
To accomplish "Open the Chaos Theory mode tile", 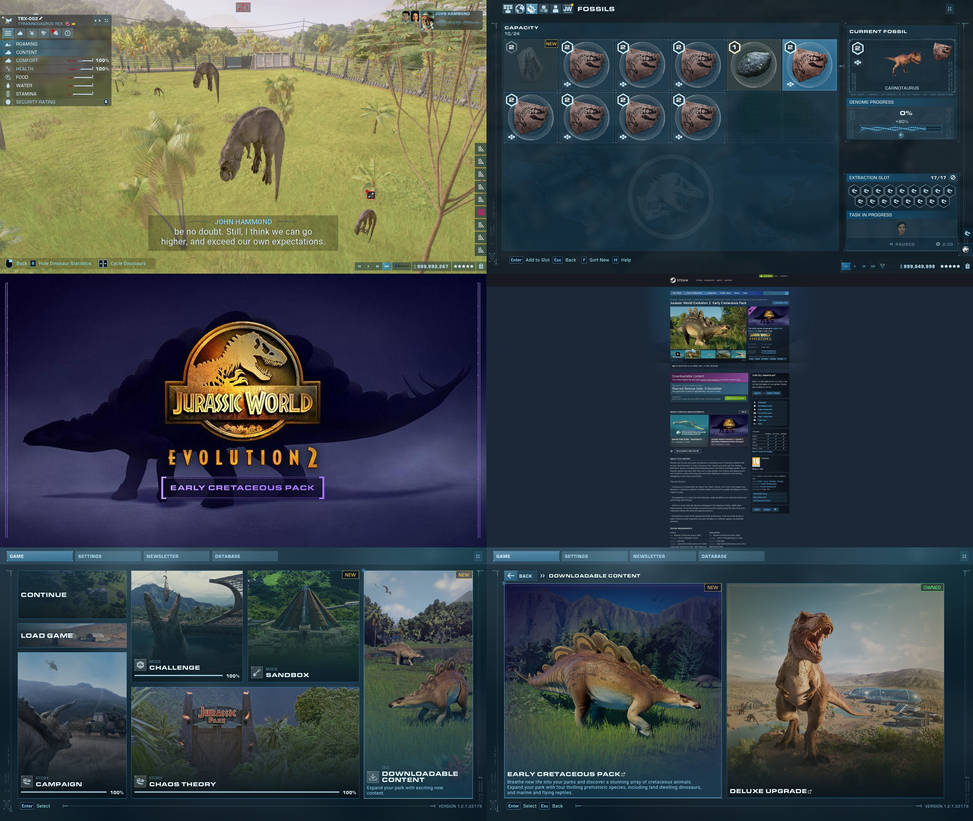I will (x=245, y=742).
